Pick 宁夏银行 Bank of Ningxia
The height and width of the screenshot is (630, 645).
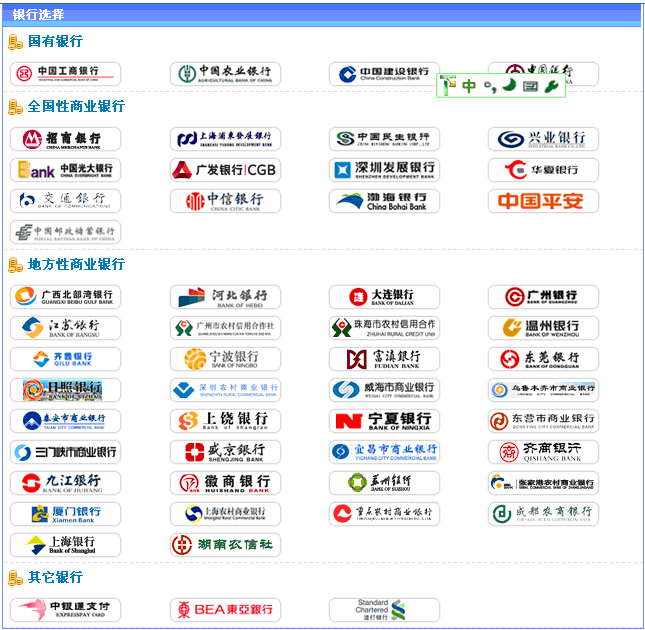(384, 421)
